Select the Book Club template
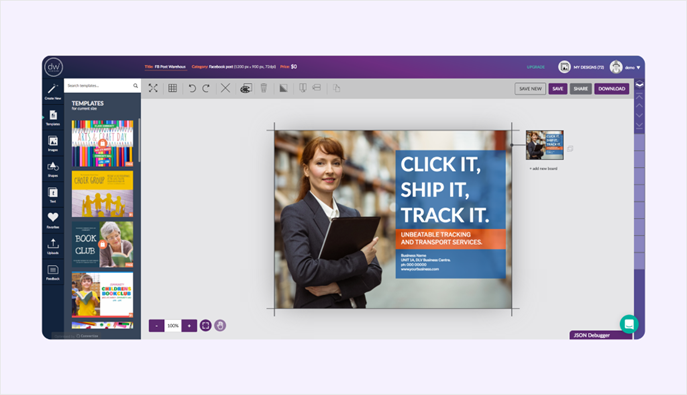Viewport: 687px width, 395px height. coord(103,244)
